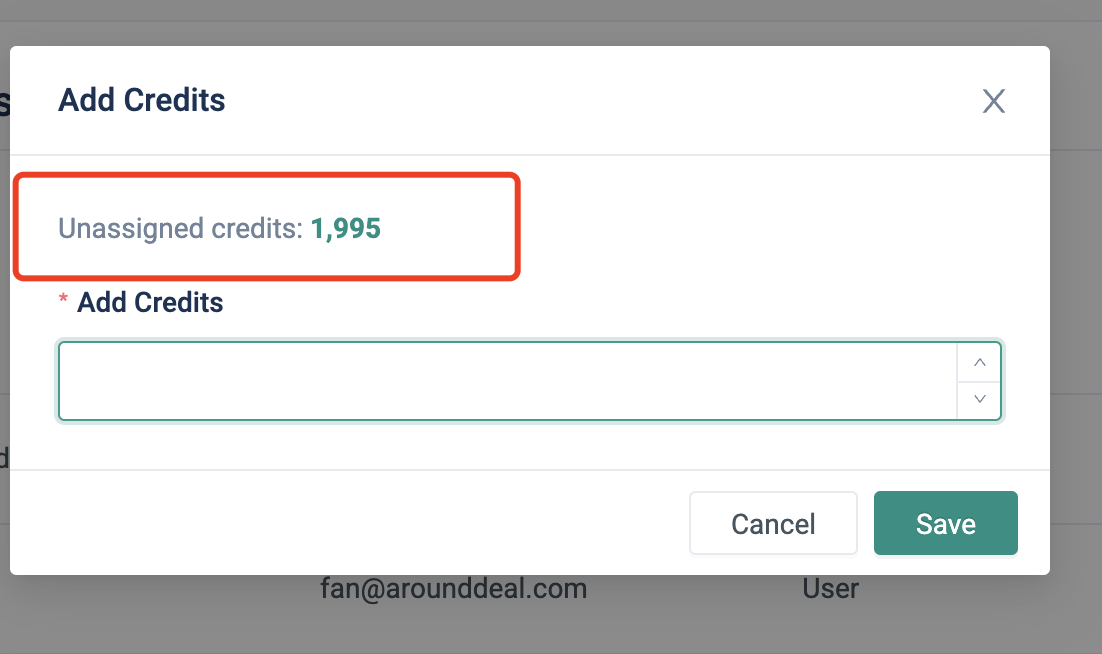Click empty footer area left of Cancel
1102x654 pixels.
350,522
